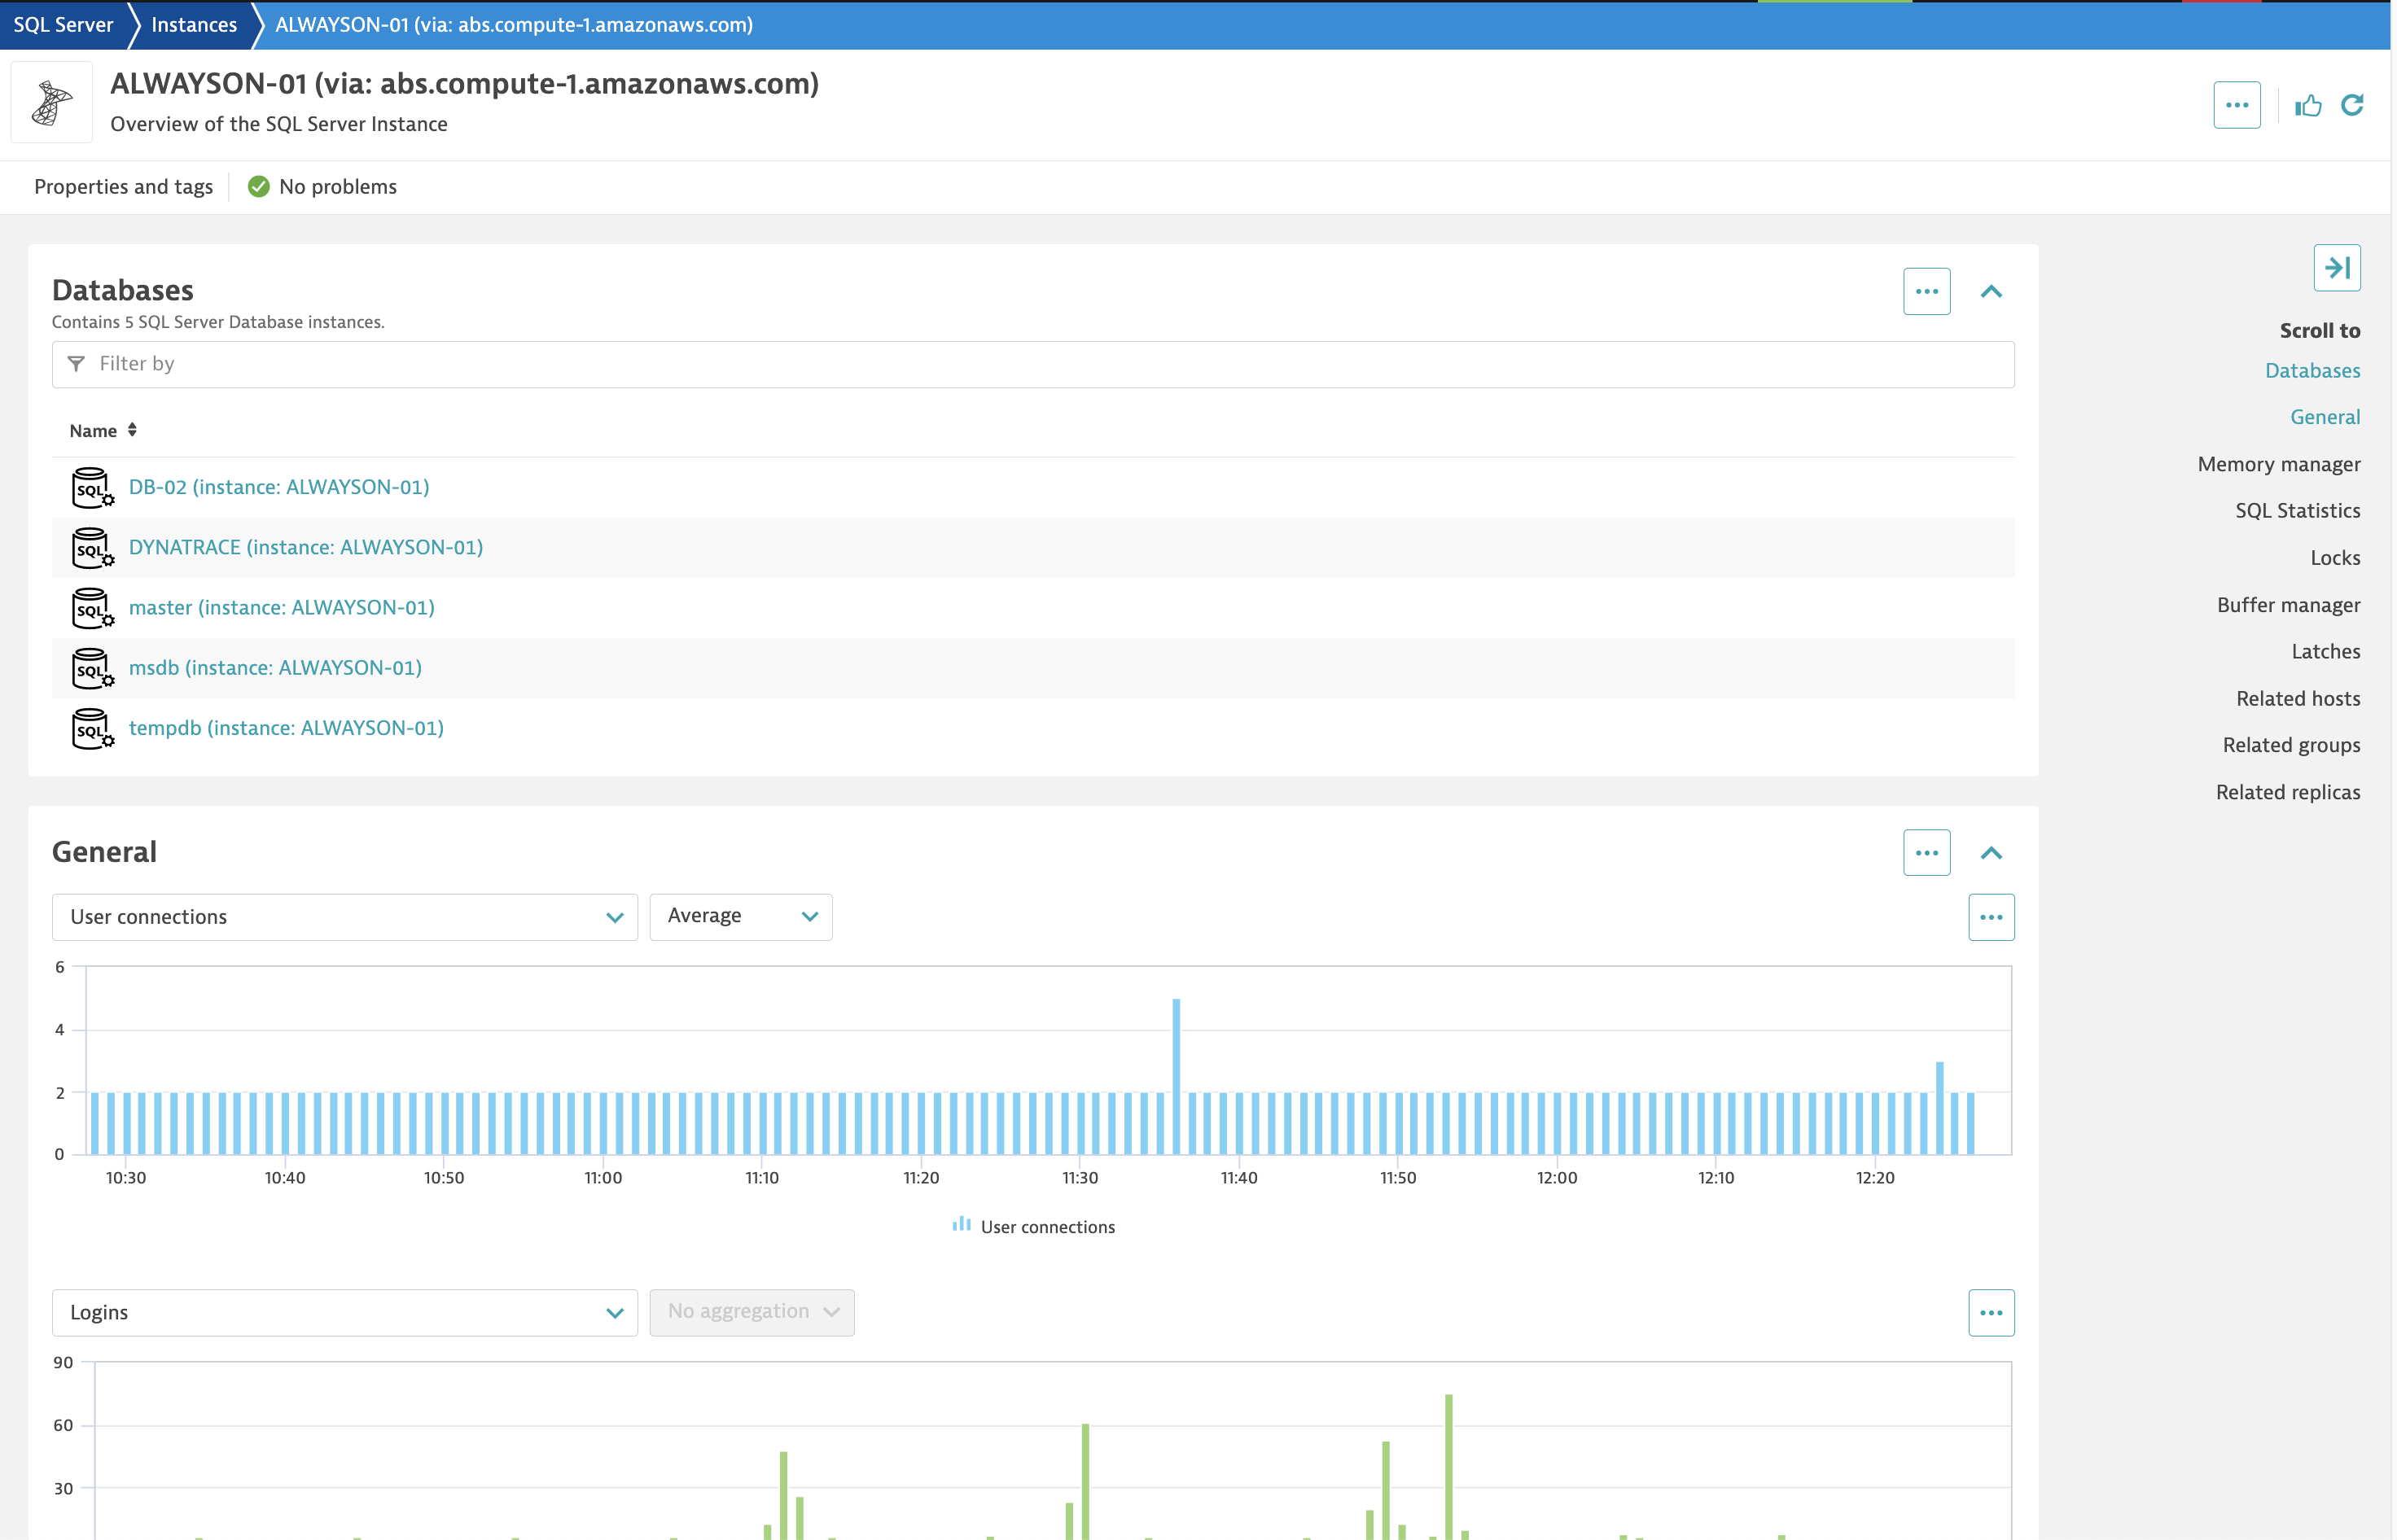Viewport: 2397px width, 1540px height.
Task: Open the Average aggregation dropdown
Action: pyautogui.click(x=739, y=915)
